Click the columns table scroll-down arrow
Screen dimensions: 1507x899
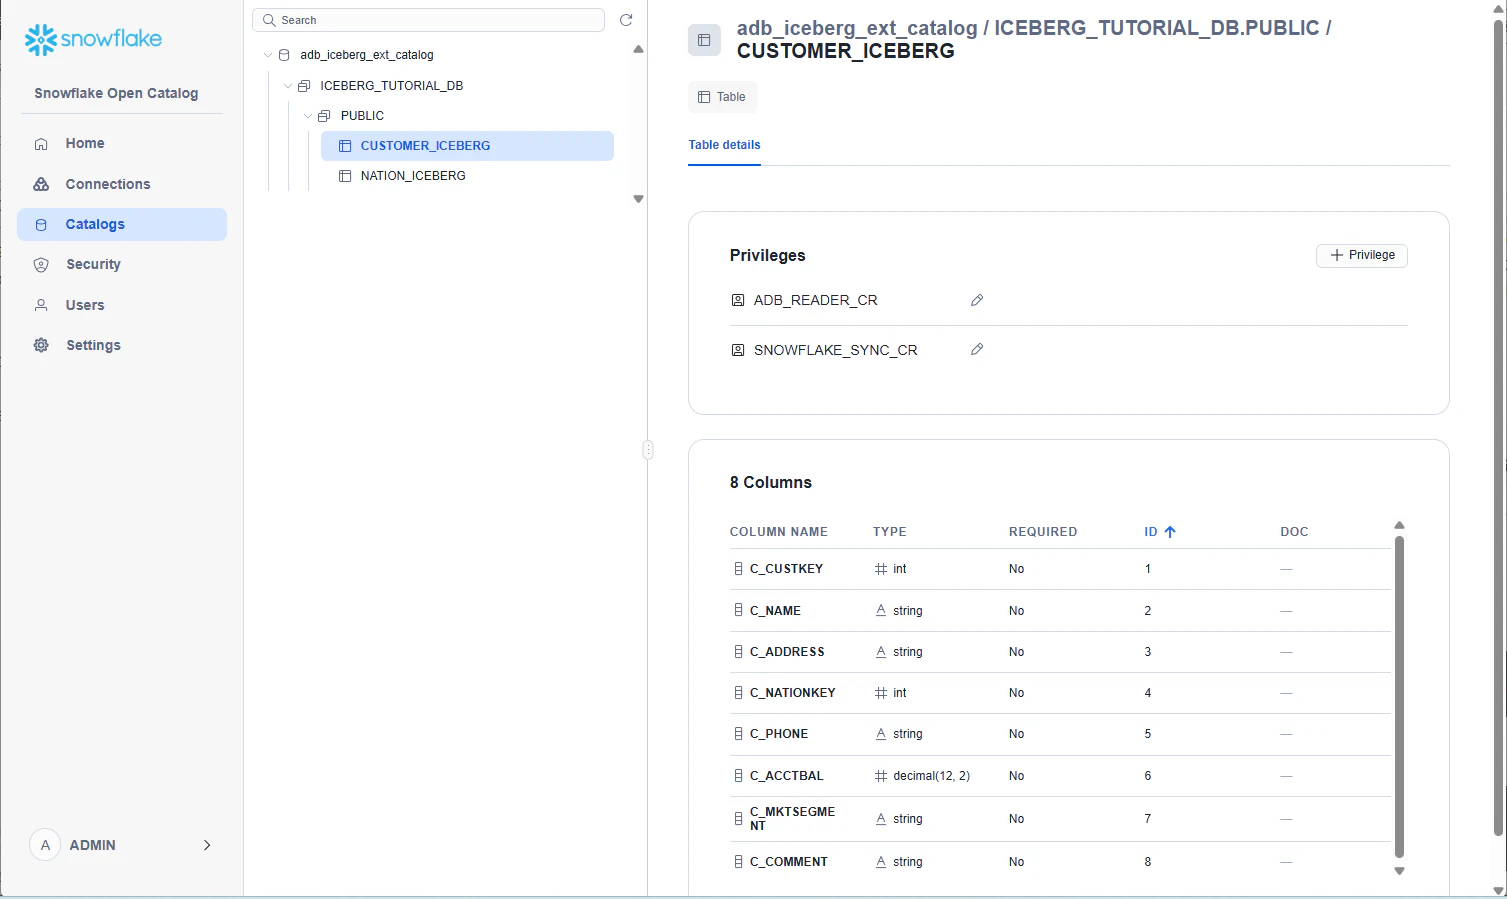[x=1399, y=871]
